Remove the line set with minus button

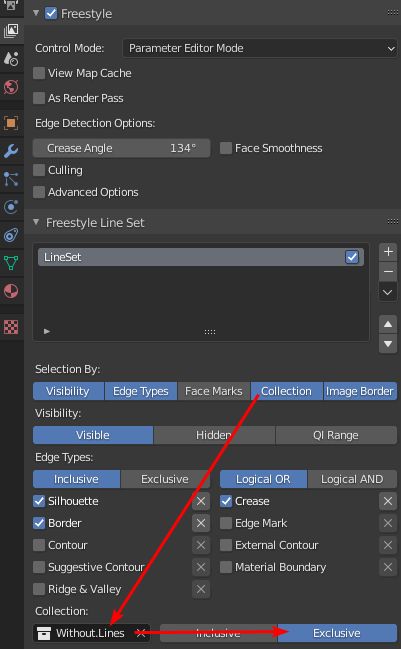(388, 272)
